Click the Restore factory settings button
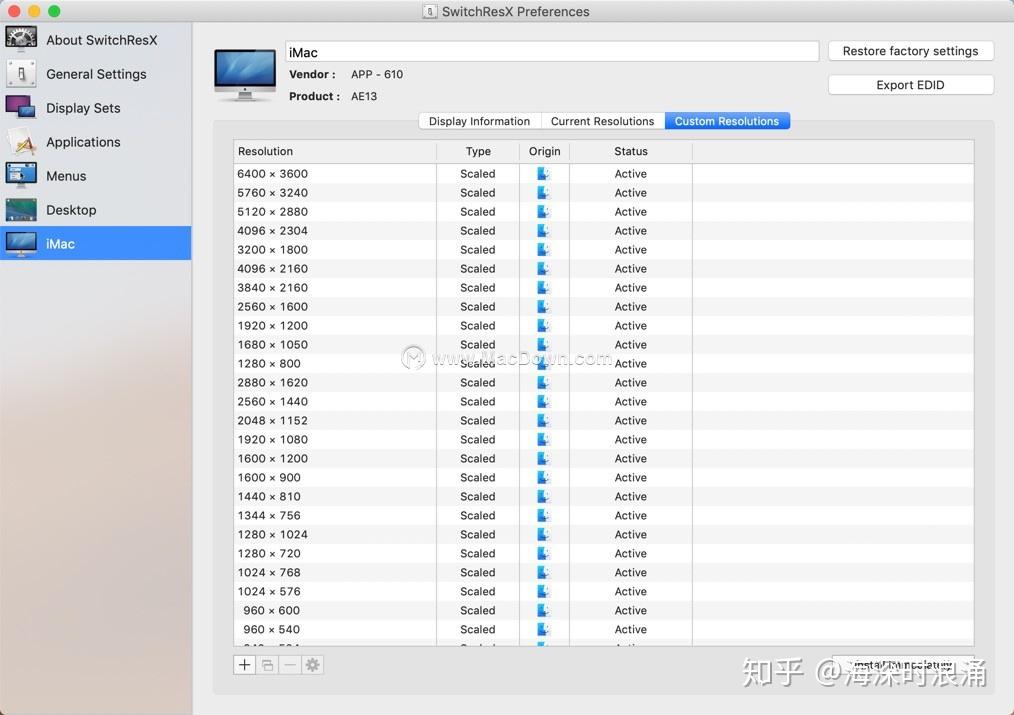 pyautogui.click(x=910, y=50)
